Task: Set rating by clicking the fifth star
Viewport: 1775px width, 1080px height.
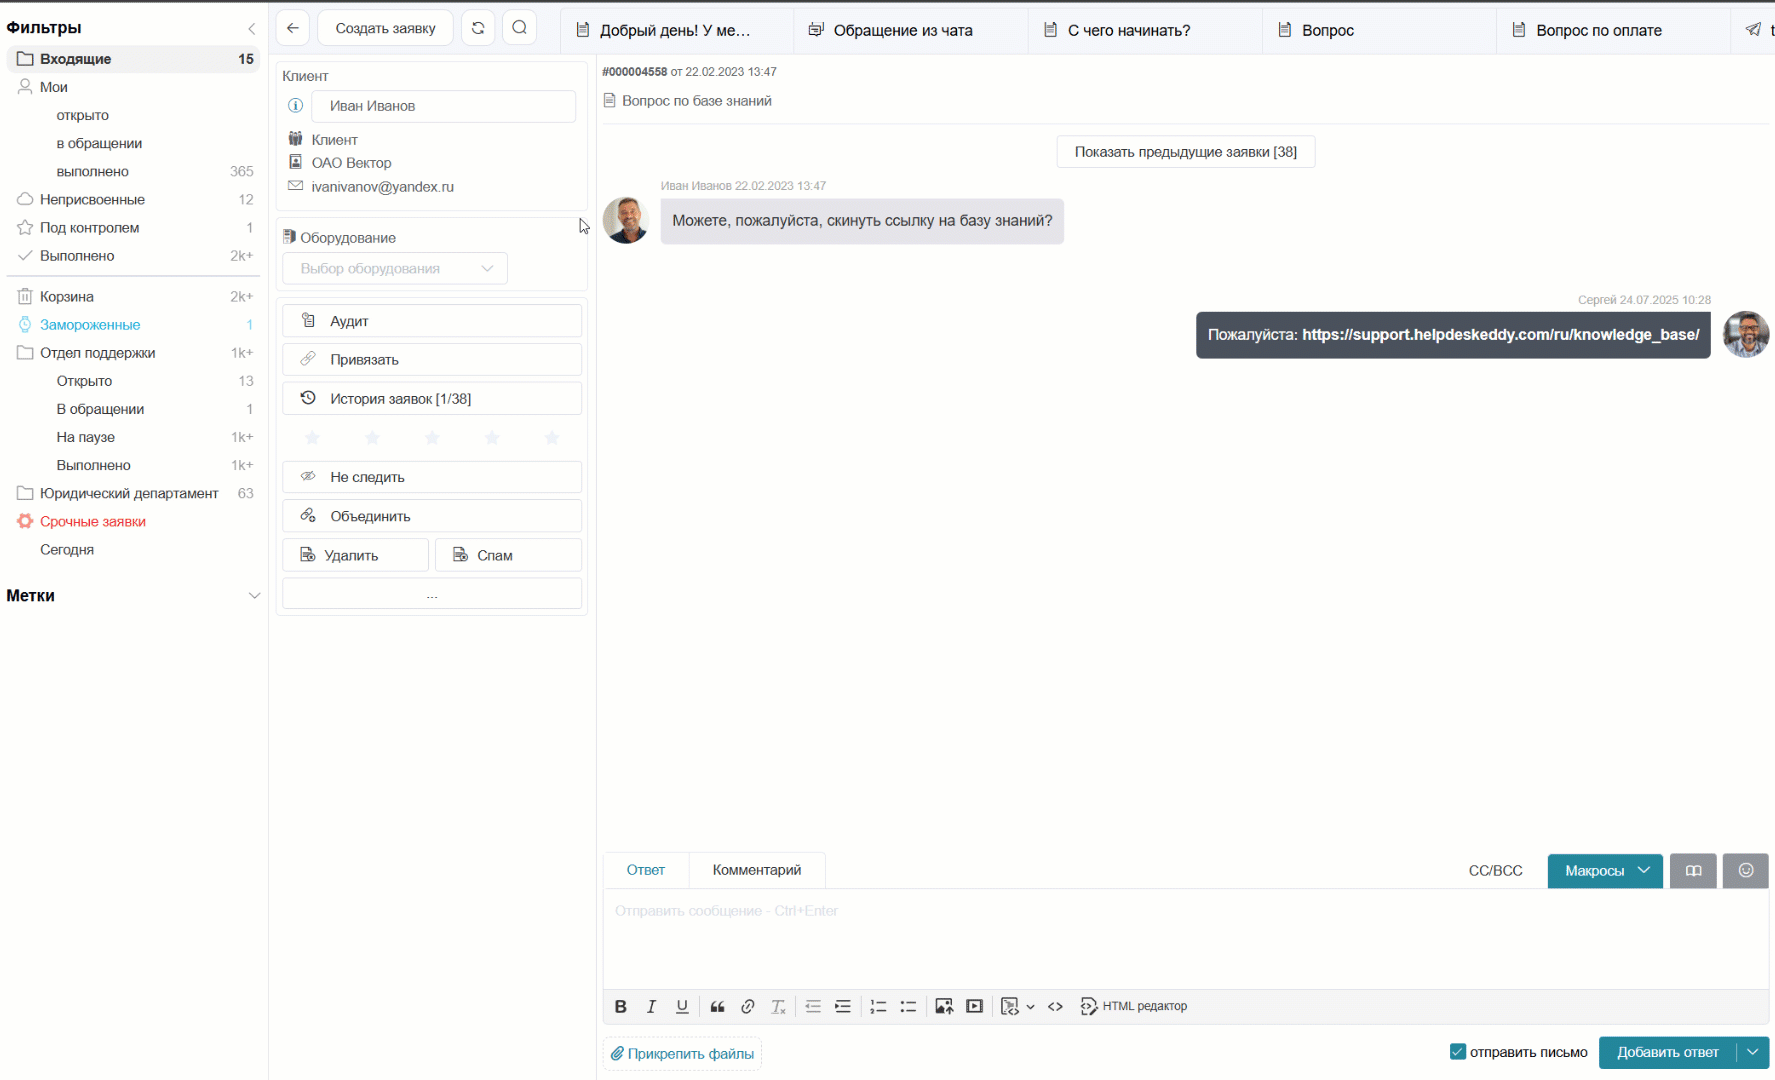Action: (552, 438)
